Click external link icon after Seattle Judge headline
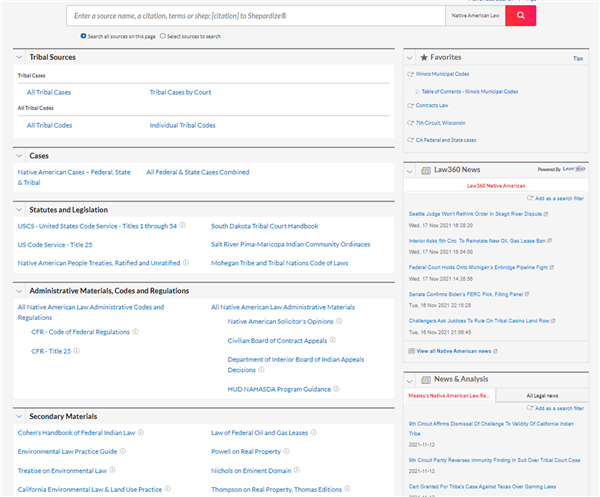This screenshot has width=600, height=497. click(x=546, y=214)
